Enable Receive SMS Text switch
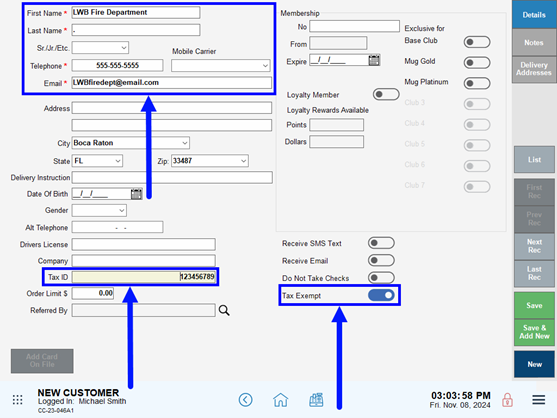The height and width of the screenshot is (418, 557). [x=381, y=243]
